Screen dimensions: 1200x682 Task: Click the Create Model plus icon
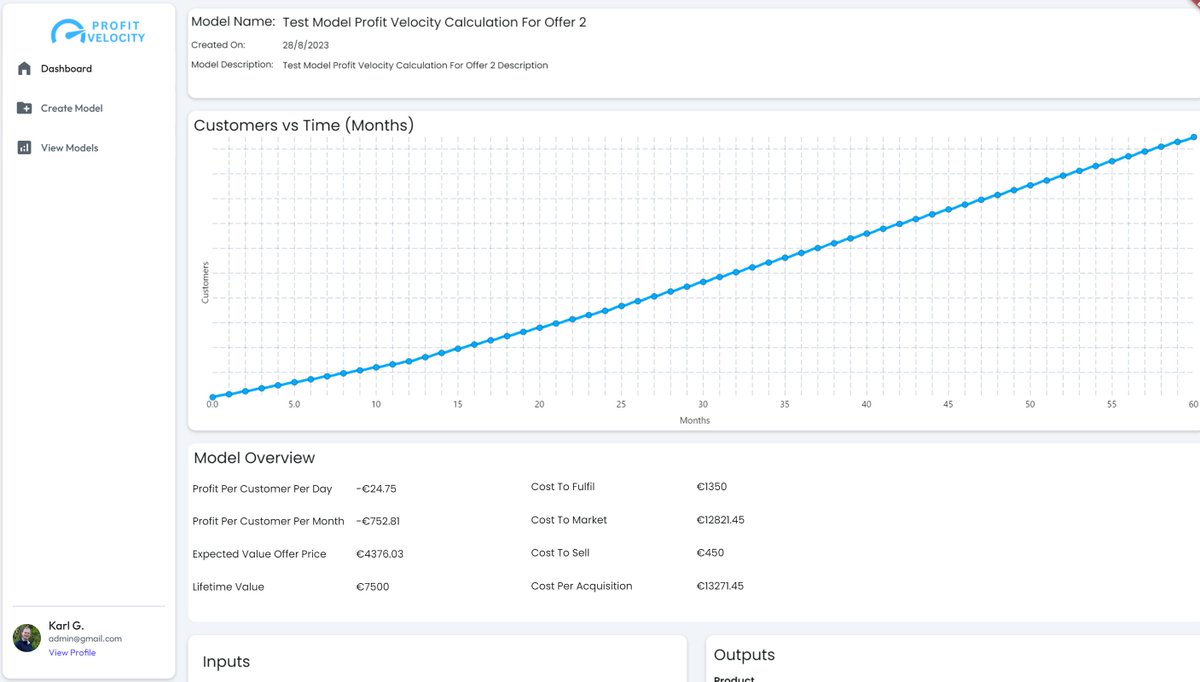pyautogui.click(x=23, y=108)
